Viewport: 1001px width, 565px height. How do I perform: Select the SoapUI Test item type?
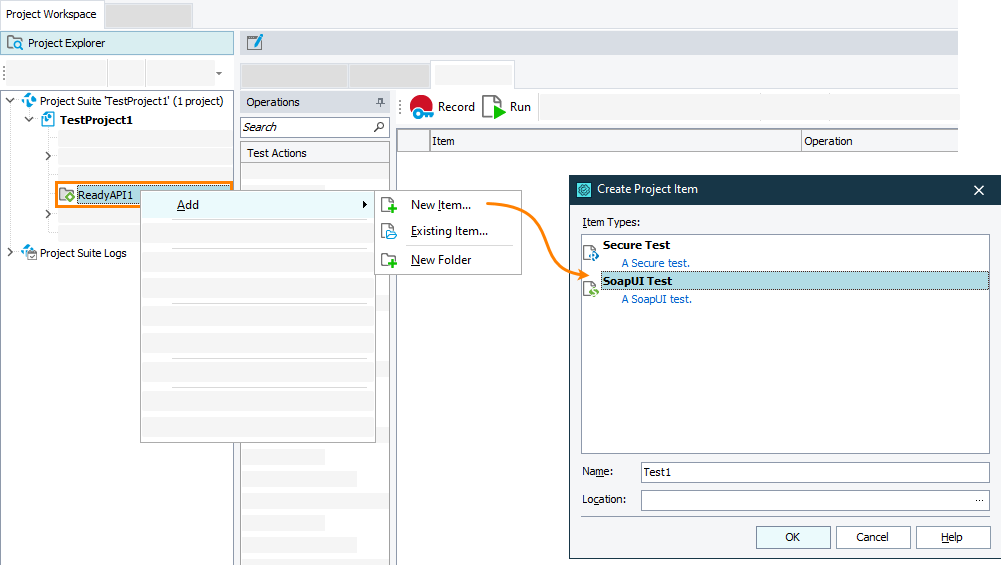pos(637,281)
